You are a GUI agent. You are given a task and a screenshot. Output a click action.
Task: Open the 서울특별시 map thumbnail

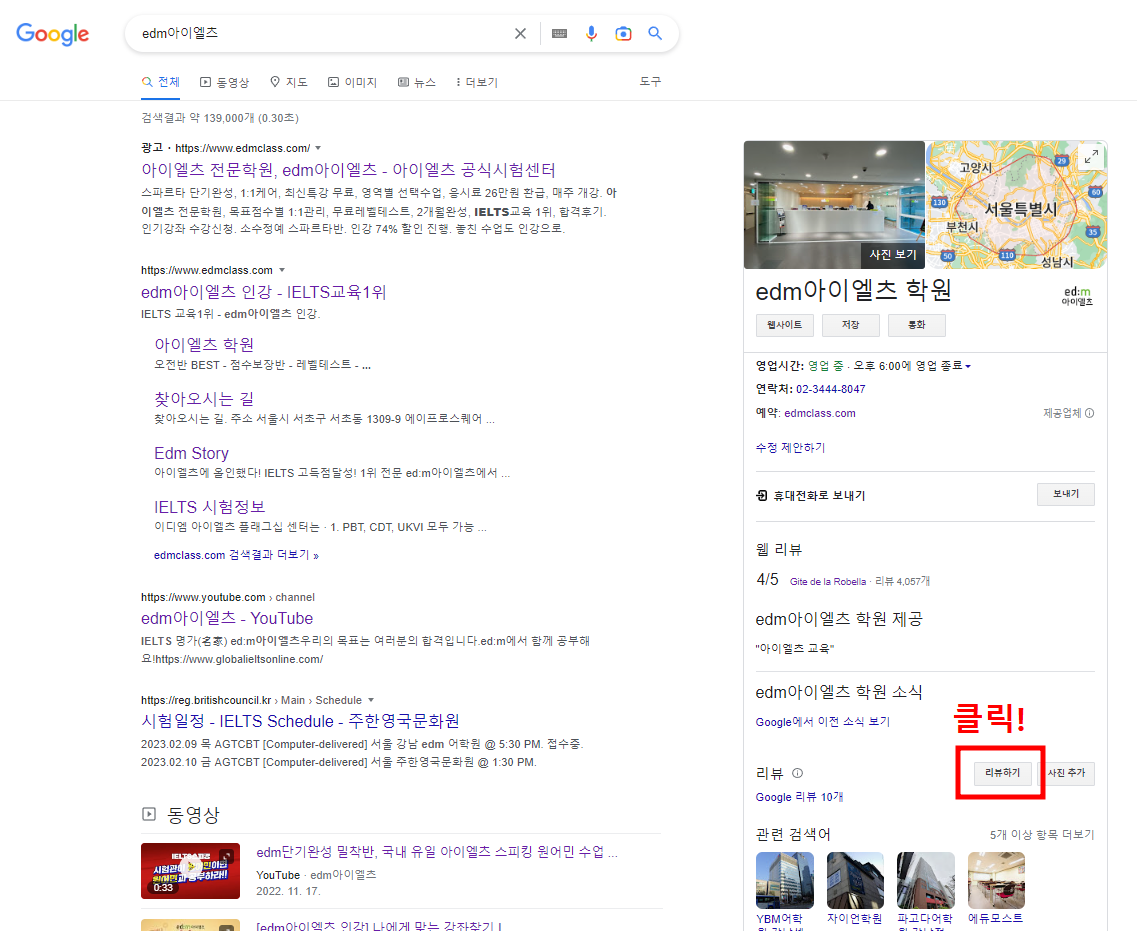pos(1017,204)
